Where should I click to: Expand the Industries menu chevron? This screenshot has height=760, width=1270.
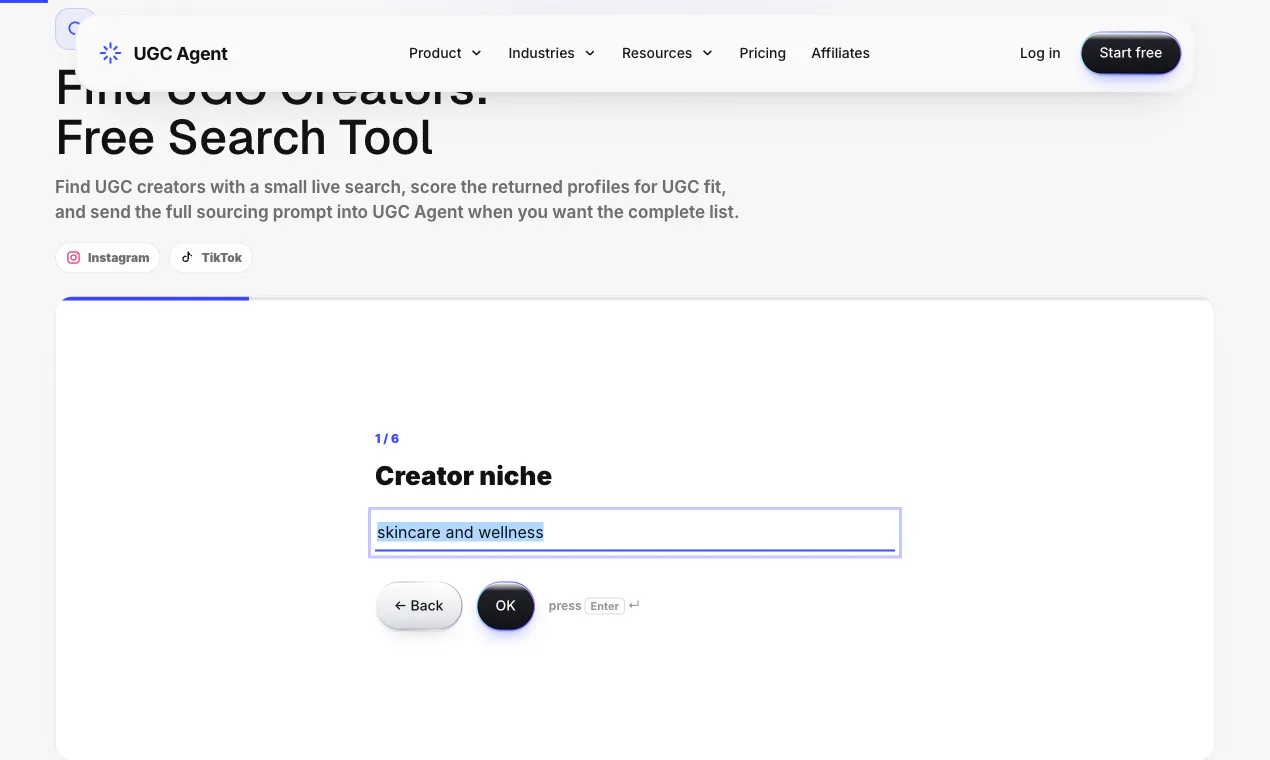[590, 53]
